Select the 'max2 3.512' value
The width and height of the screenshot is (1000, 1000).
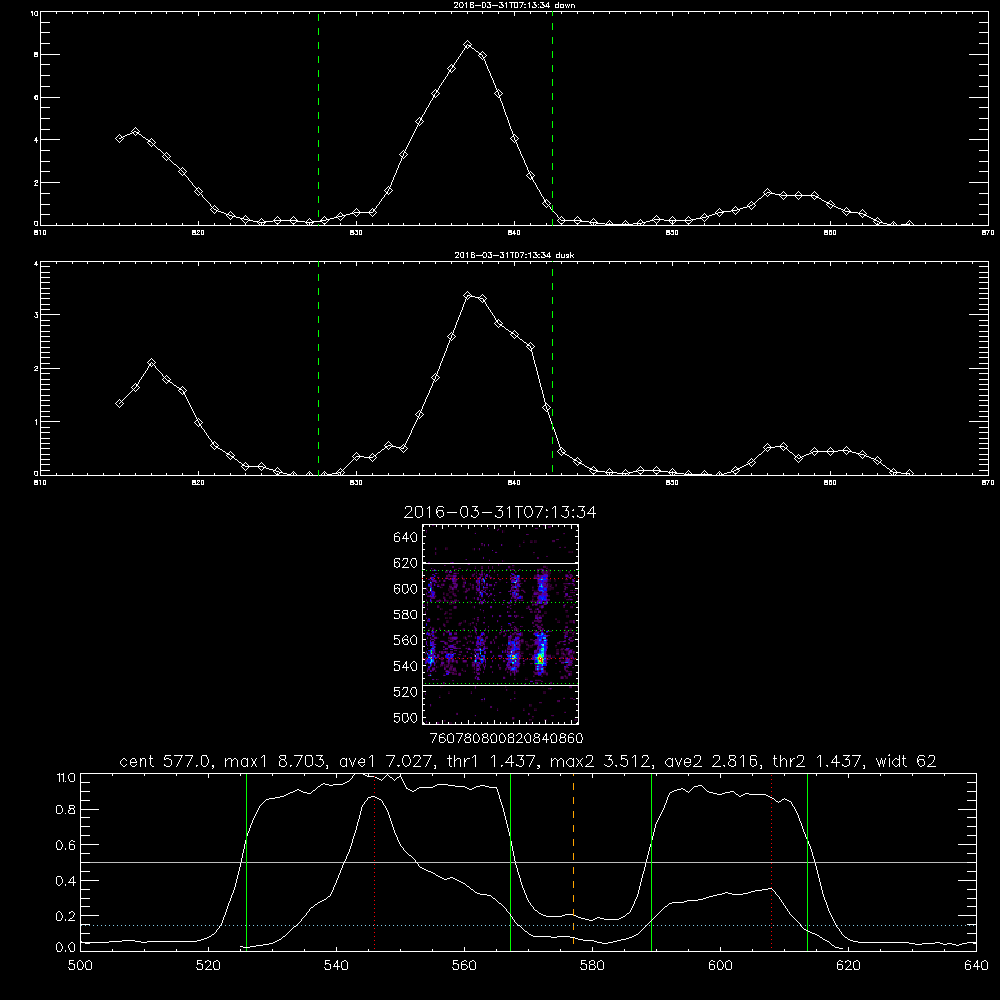click(x=601, y=761)
